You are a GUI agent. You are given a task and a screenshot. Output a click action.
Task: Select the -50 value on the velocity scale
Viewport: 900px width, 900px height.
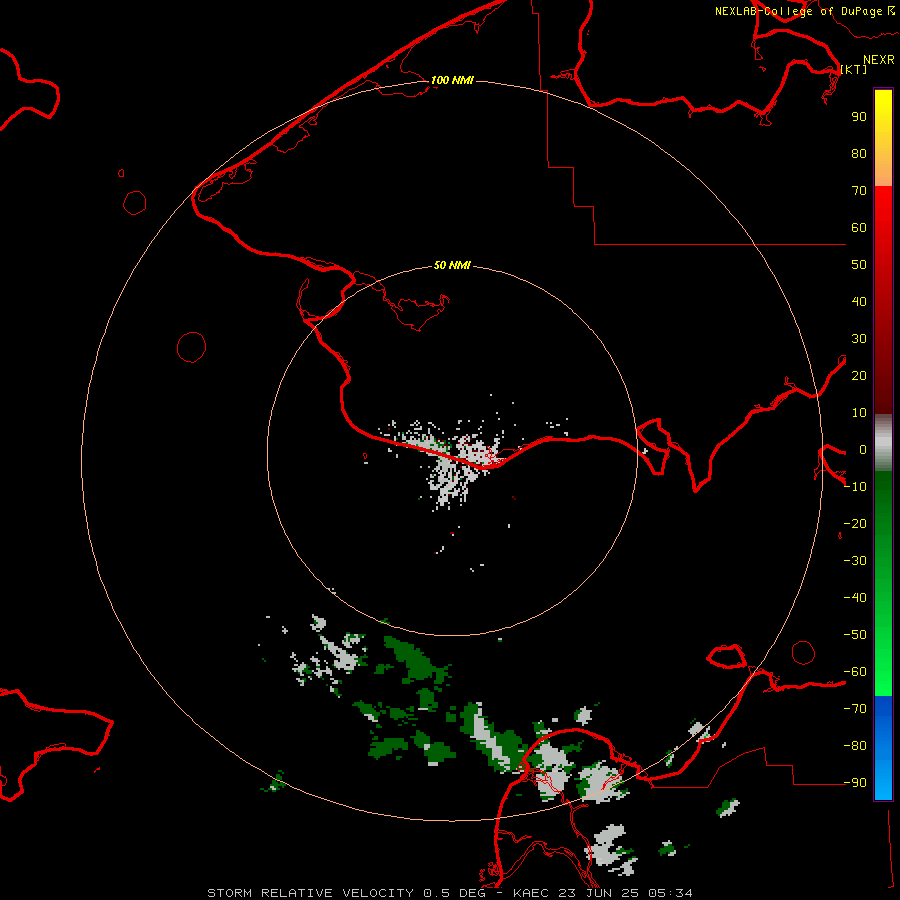(855, 635)
